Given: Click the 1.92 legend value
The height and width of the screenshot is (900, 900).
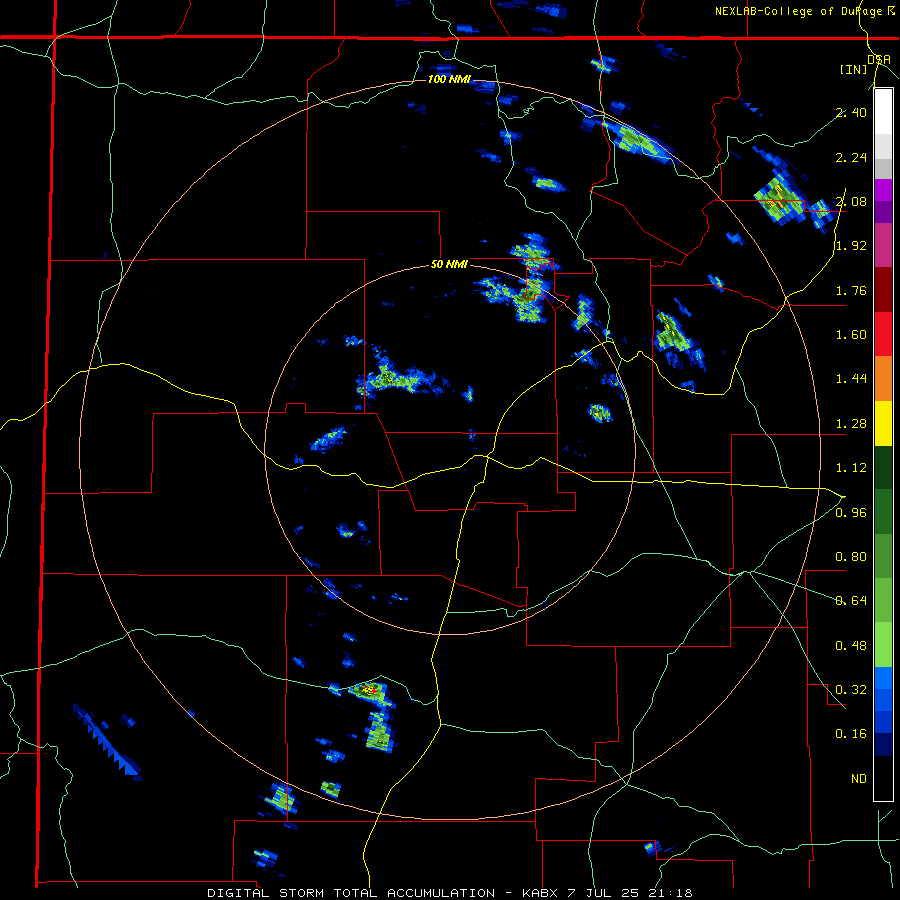Looking at the screenshot, I should [x=851, y=246].
